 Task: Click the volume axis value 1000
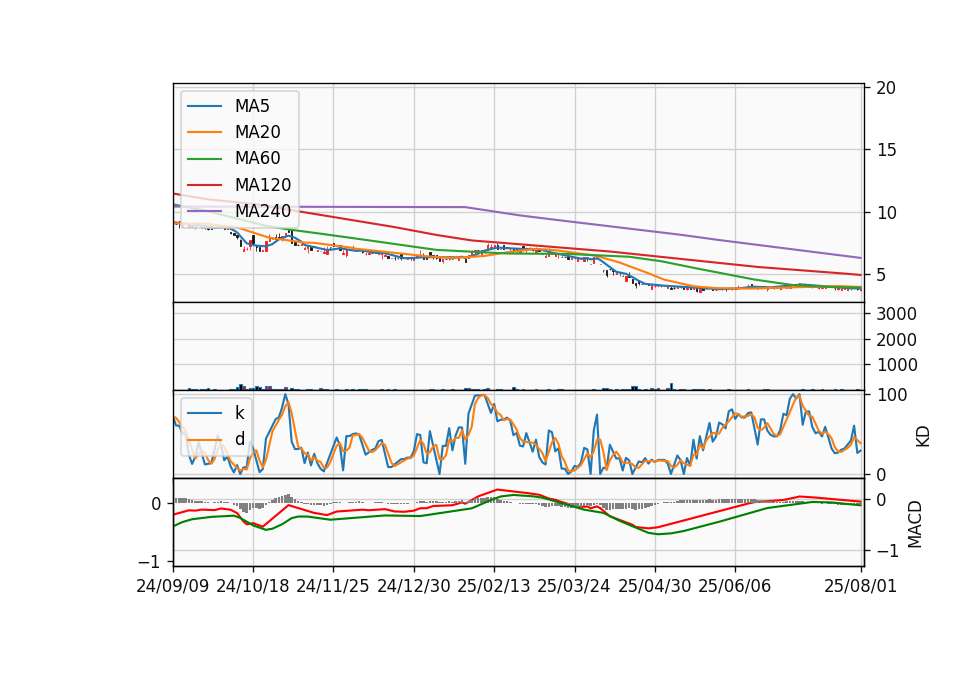point(897,365)
